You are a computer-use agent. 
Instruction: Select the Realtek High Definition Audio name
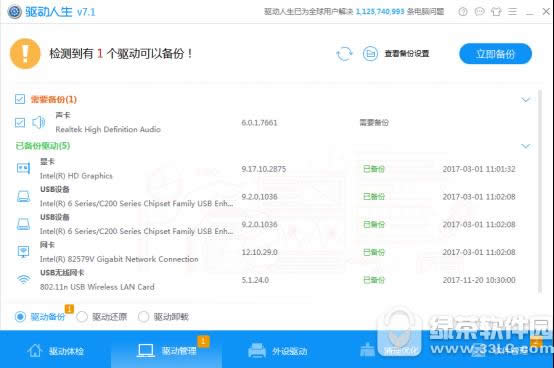point(108,129)
